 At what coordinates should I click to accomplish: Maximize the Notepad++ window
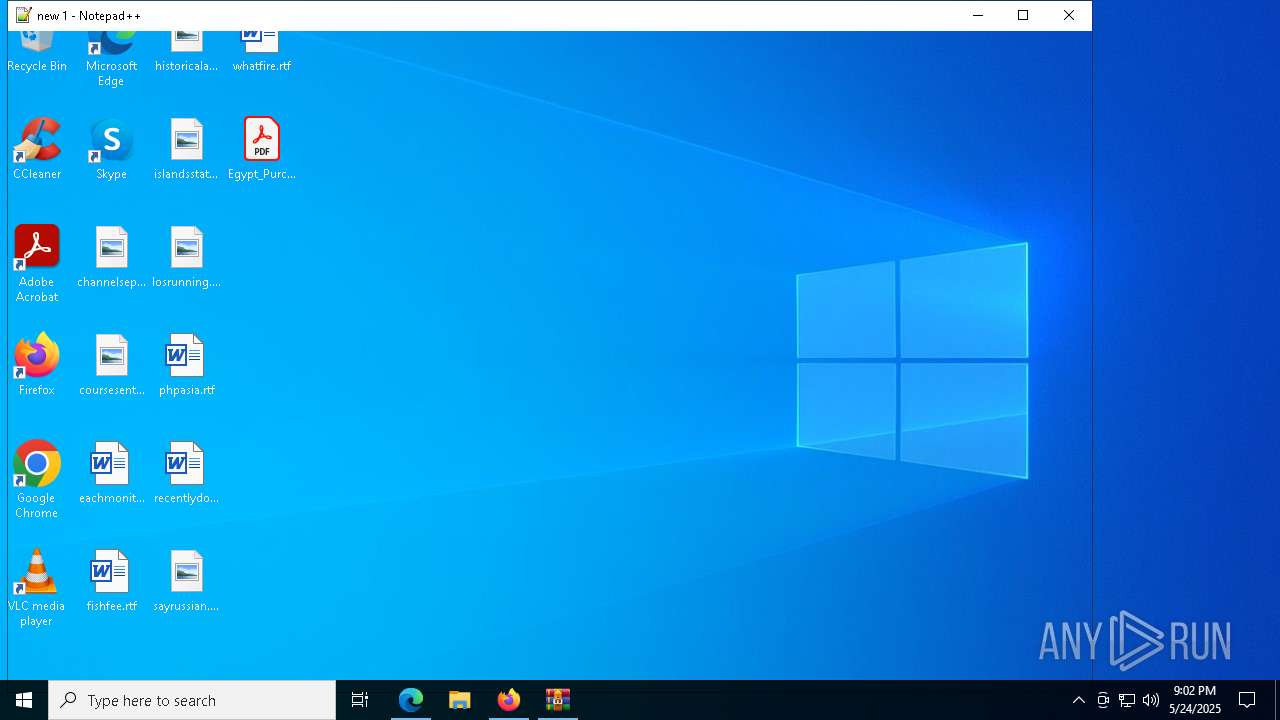[1023, 15]
